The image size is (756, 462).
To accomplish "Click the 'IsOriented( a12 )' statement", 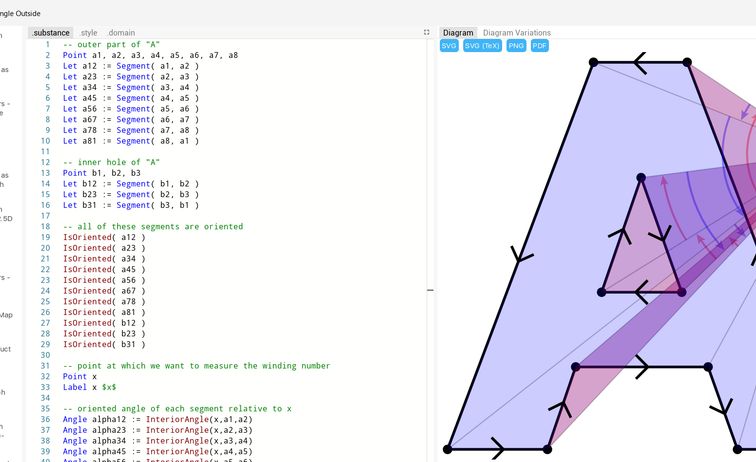I will (x=103, y=237).
